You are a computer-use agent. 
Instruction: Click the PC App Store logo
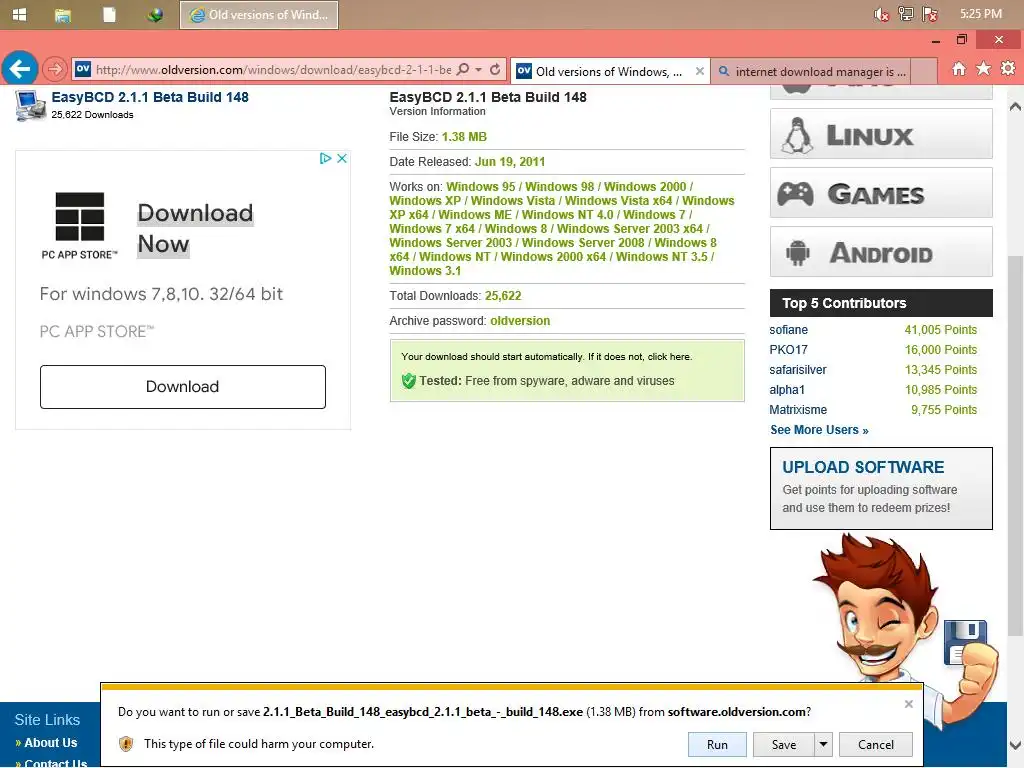[x=80, y=225]
